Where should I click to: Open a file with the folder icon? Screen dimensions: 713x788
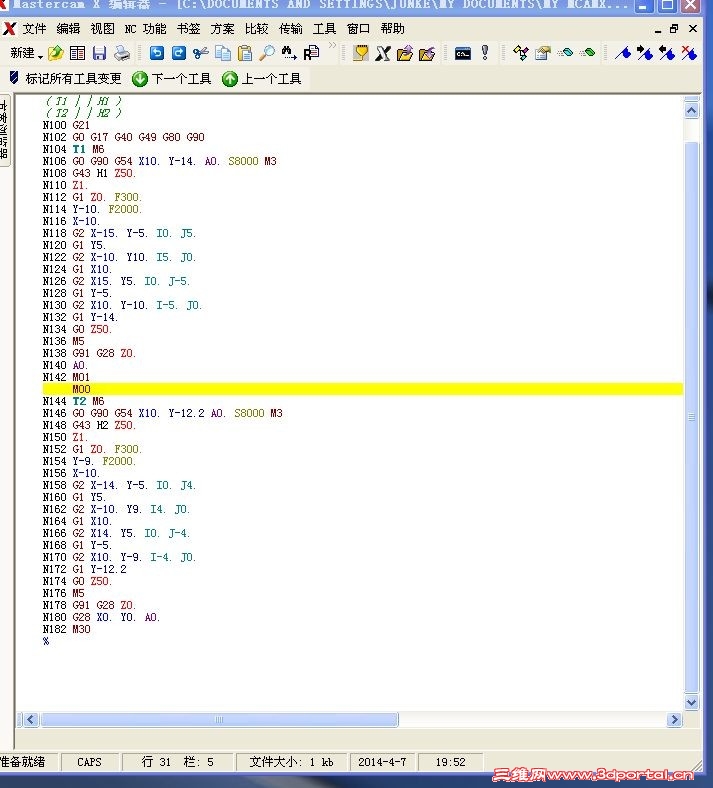[55, 53]
